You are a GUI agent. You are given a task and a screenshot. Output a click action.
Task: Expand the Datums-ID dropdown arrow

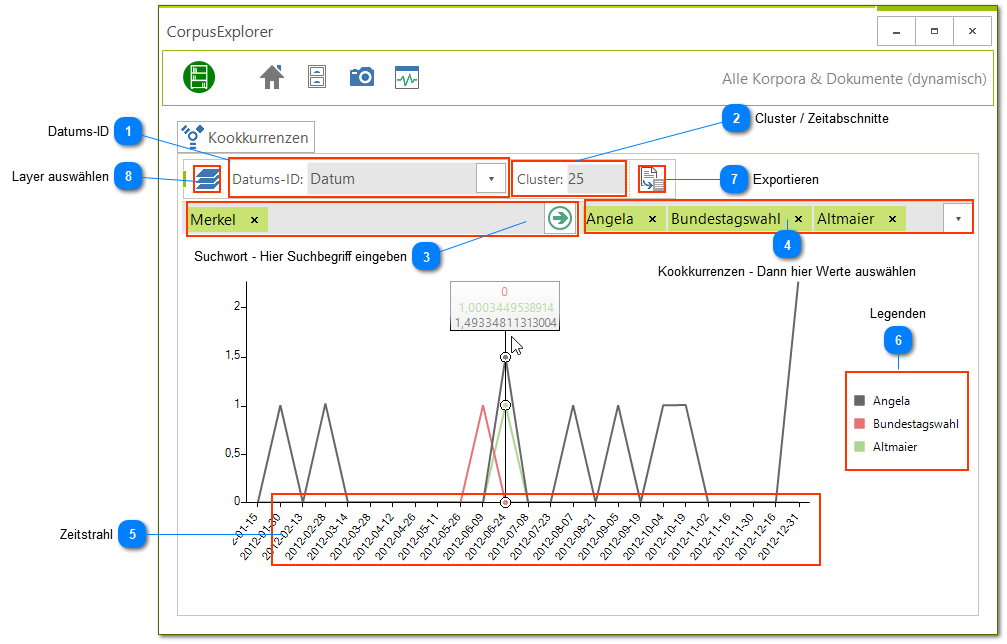click(491, 178)
